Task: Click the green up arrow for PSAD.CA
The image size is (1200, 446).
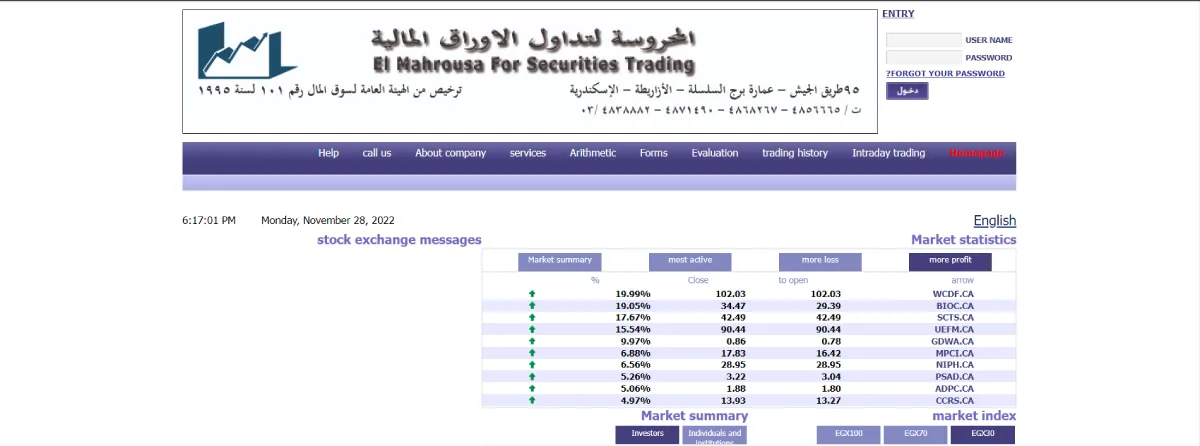Action: [x=532, y=377]
